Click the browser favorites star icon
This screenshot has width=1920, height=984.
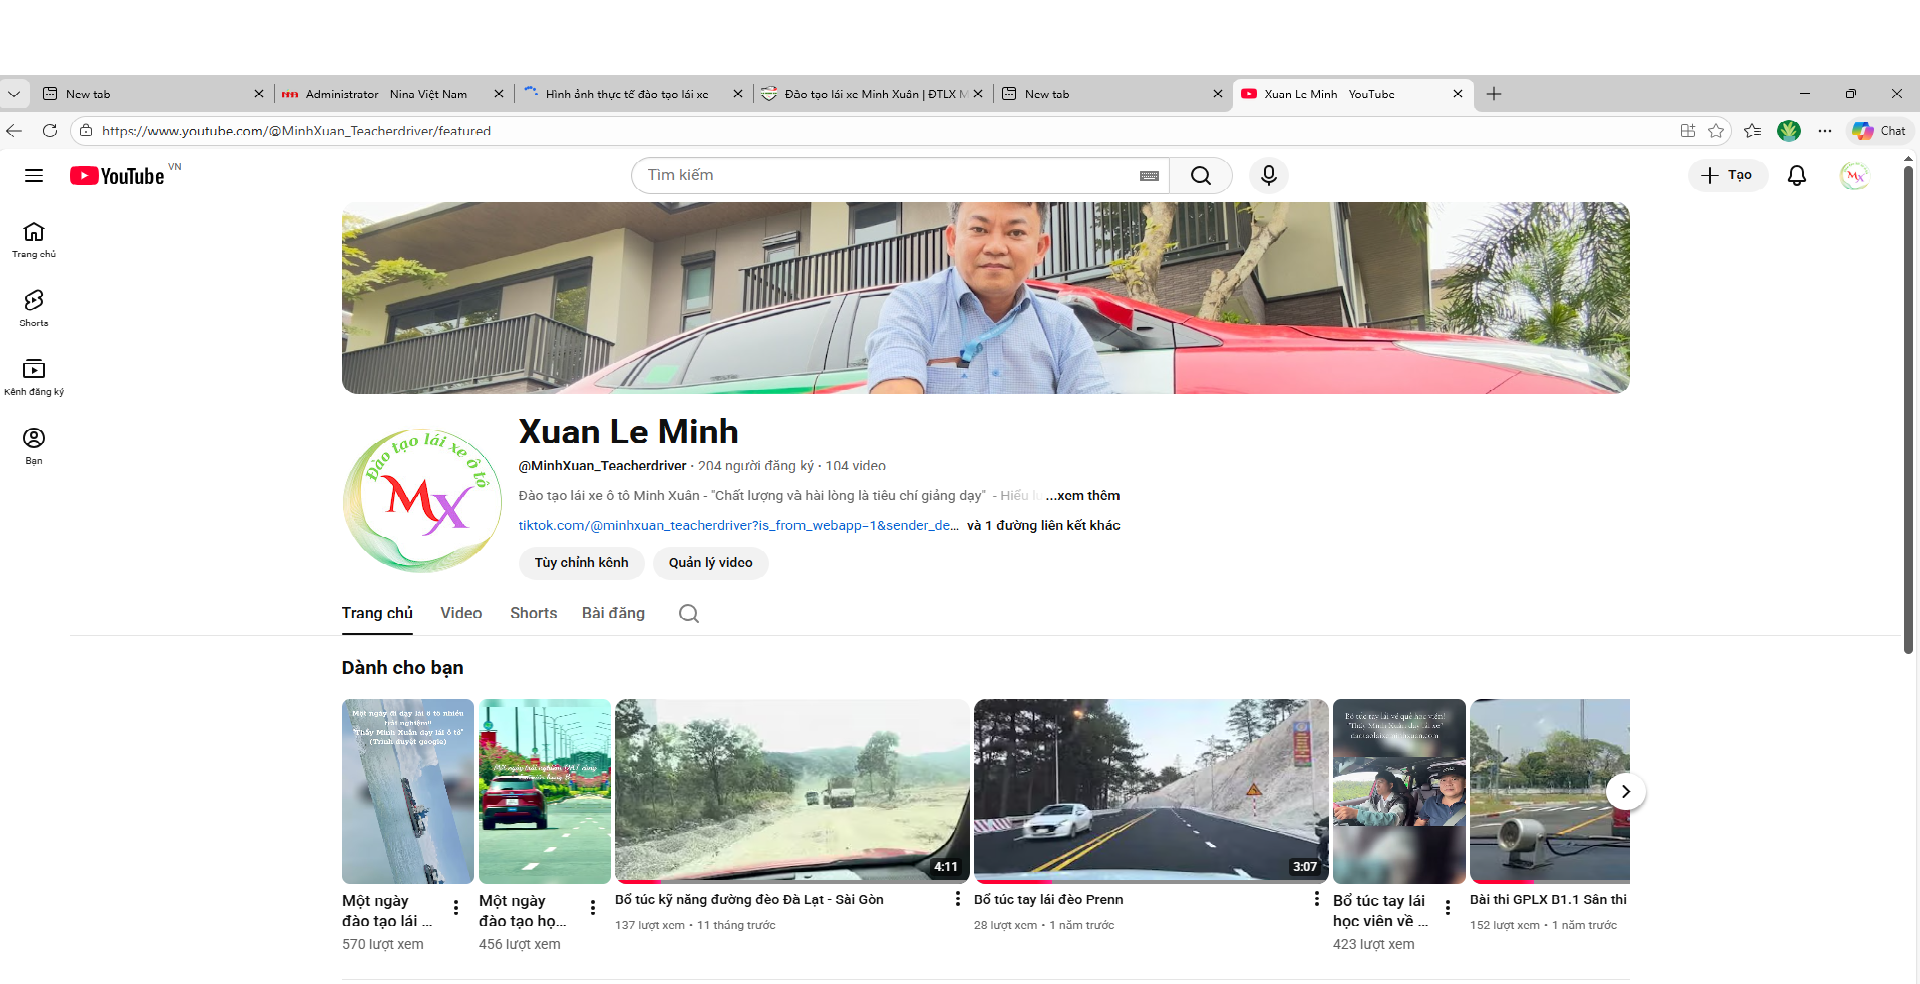(1717, 130)
